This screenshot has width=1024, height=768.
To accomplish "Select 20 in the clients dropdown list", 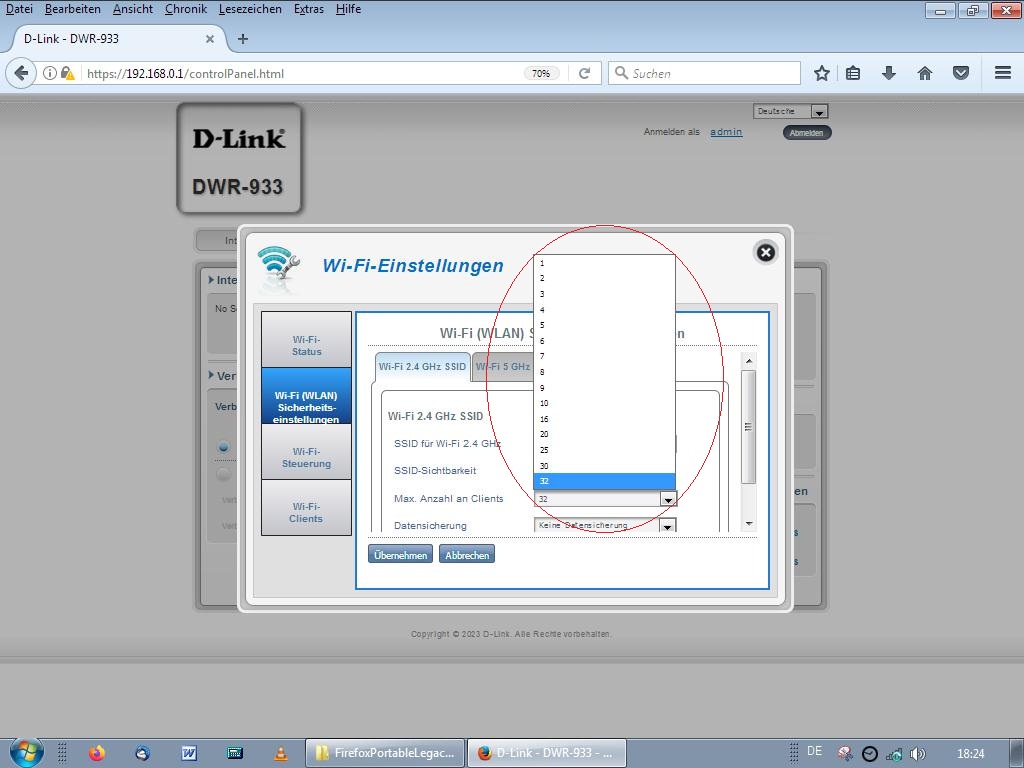I will click(x=604, y=434).
